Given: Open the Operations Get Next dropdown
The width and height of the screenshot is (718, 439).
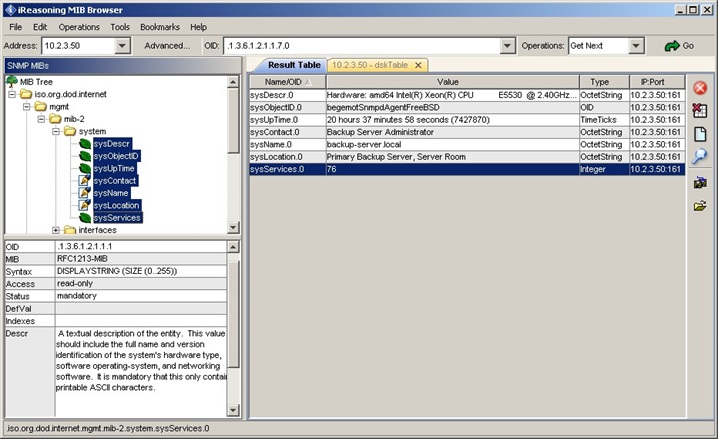Looking at the screenshot, I should coord(636,46).
